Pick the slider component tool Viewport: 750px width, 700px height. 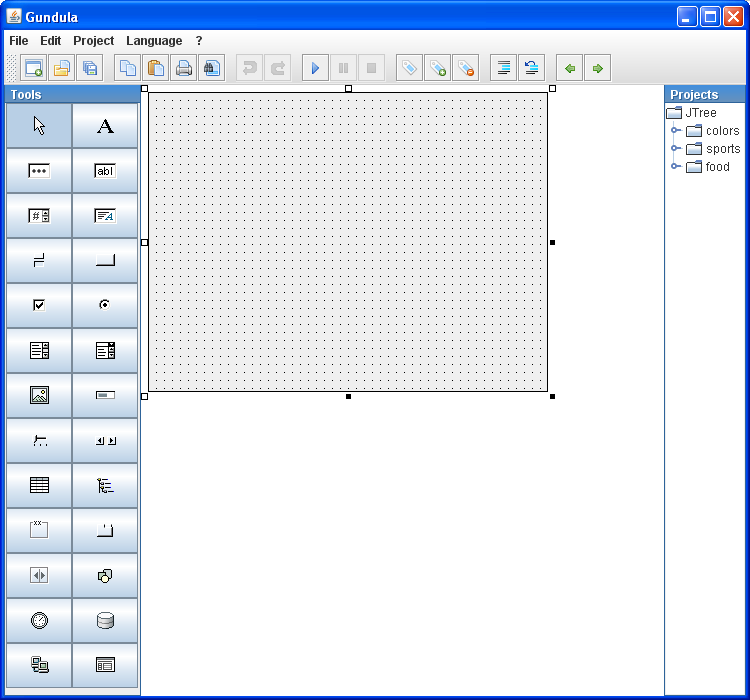(39, 440)
